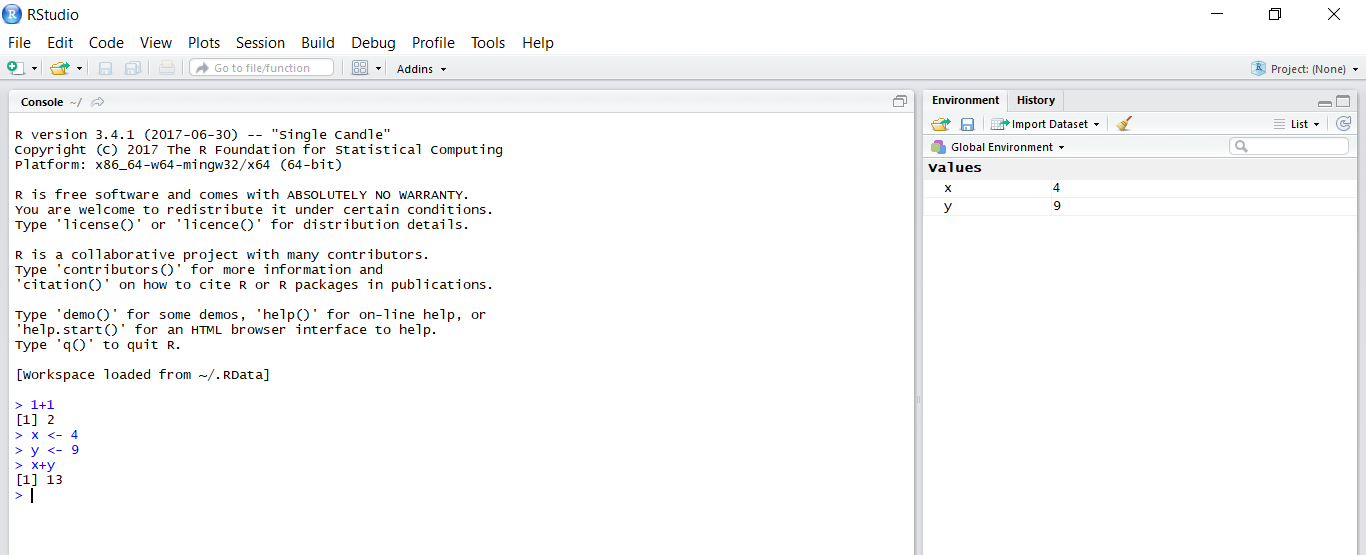This screenshot has width=1366, height=555.
Task: Clear the workspace with the broom icon
Action: [x=1124, y=124]
